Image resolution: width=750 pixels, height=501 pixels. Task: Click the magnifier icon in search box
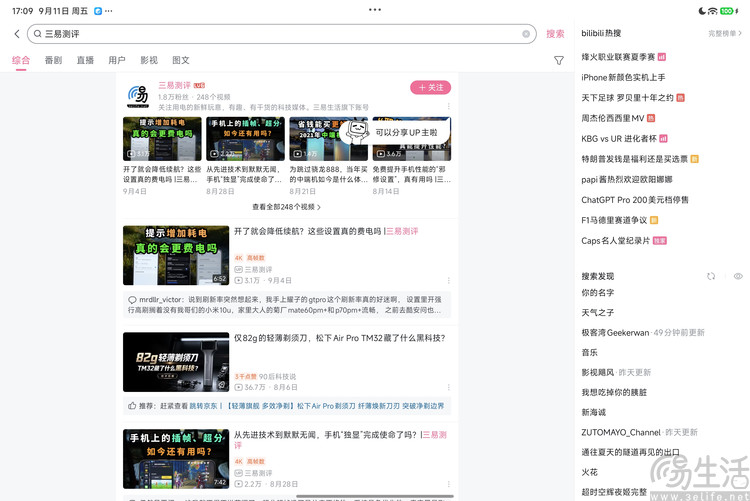(x=37, y=34)
